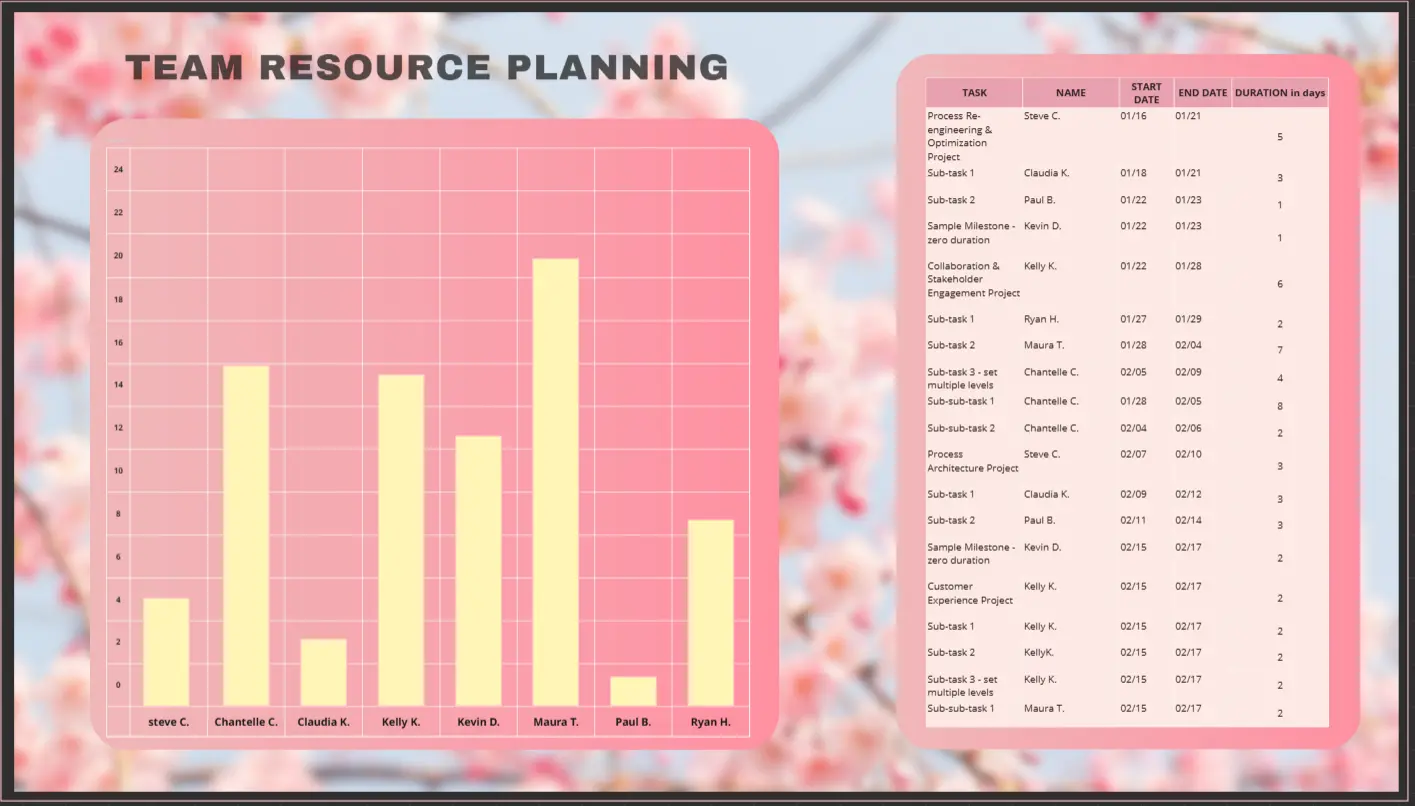Viewport: 1415px width, 806px height.
Task: Select the START DATE header
Action: (x=1145, y=92)
